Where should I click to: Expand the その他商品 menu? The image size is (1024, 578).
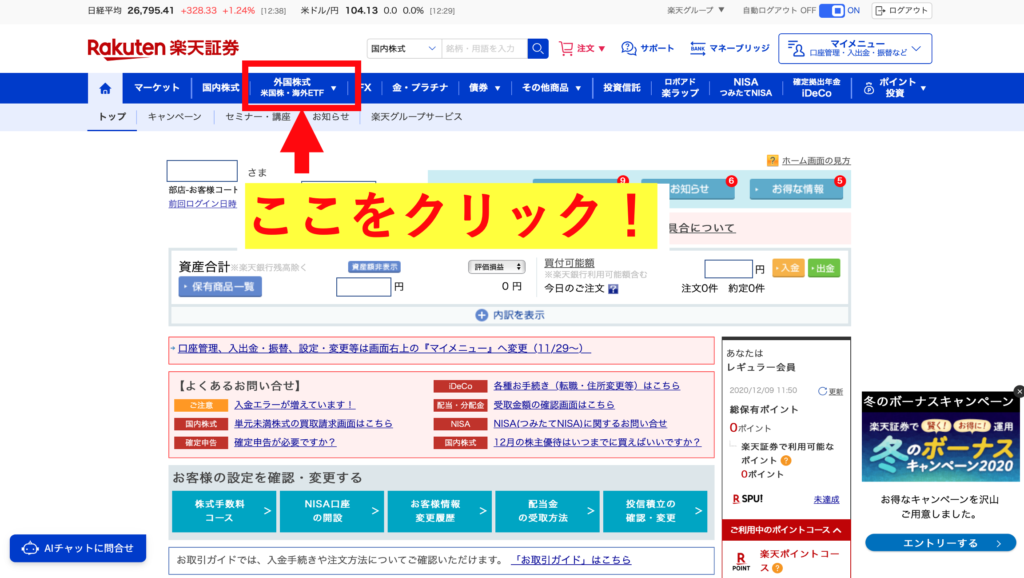[x=551, y=88]
